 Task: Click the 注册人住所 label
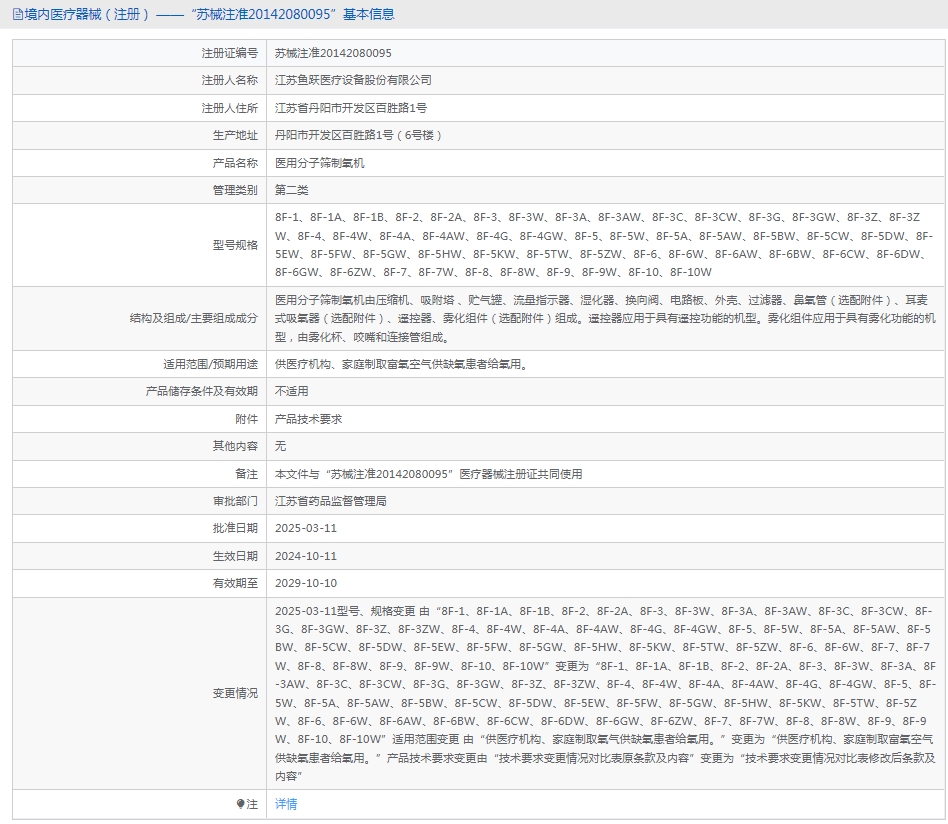click(230, 108)
